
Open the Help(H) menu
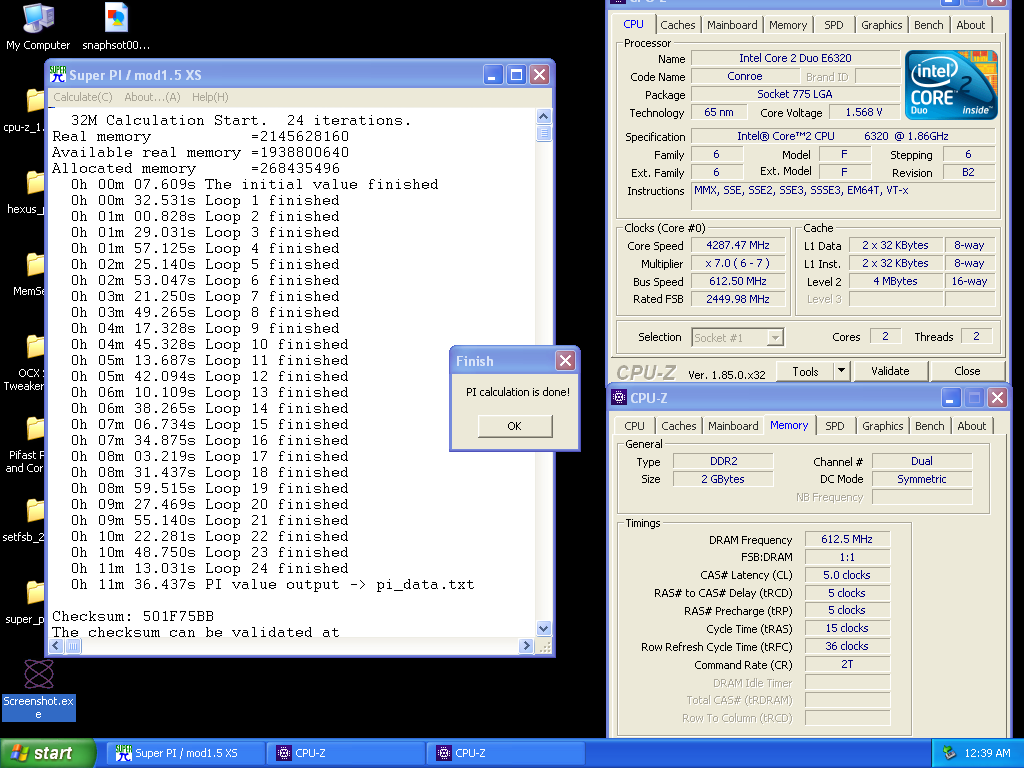[210, 97]
